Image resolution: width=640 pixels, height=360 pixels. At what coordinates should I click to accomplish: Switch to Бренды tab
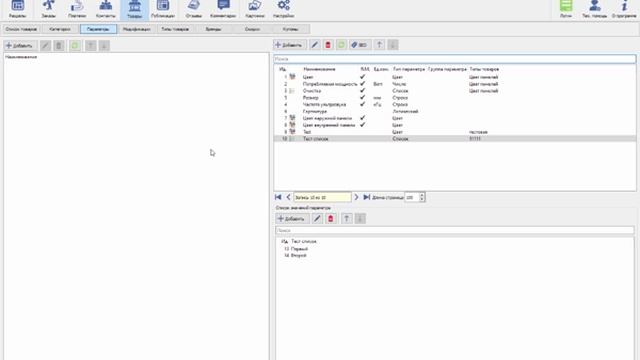click(213, 29)
